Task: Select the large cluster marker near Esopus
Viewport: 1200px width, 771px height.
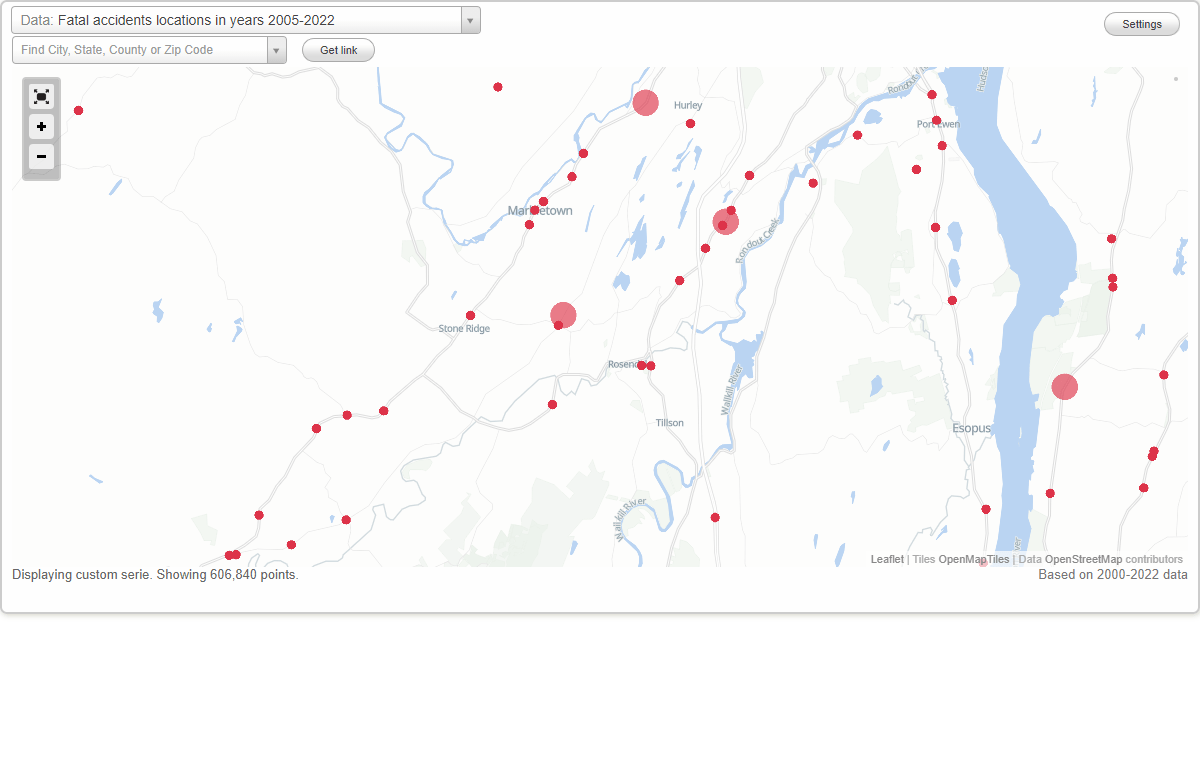Action: (1064, 387)
